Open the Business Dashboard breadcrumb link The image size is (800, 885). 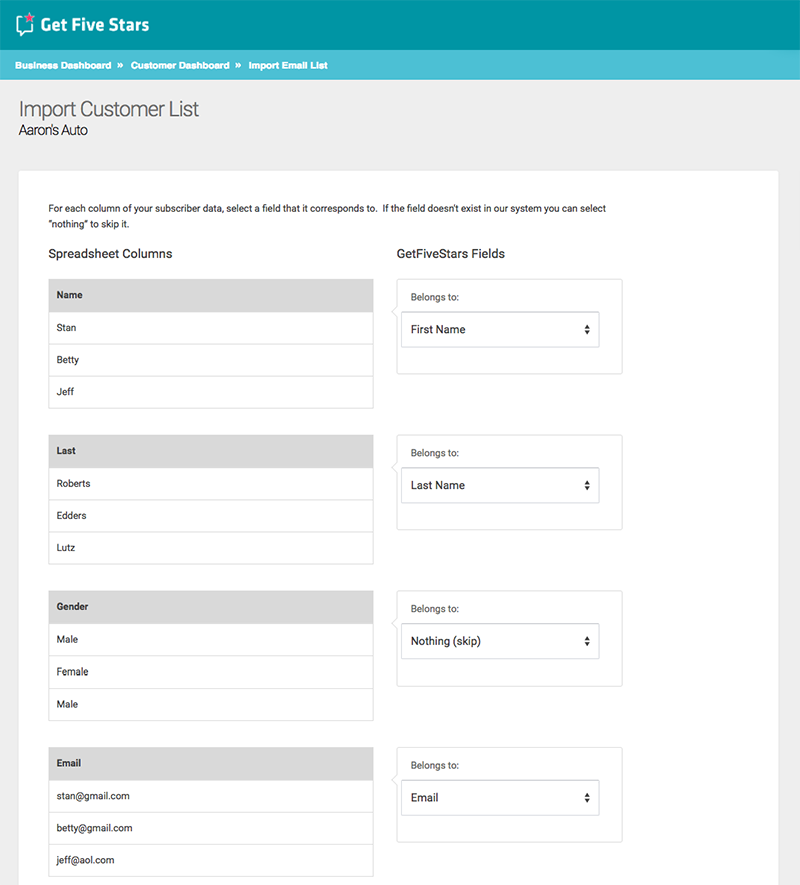[x=63, y=65]
